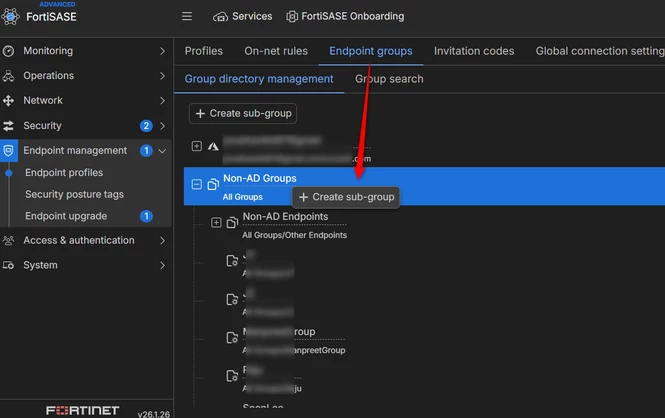Click the Endpoint upgrade badge showing 1
Image resolution: width=665 pixels, height=418 pixels.
point(146,216)
